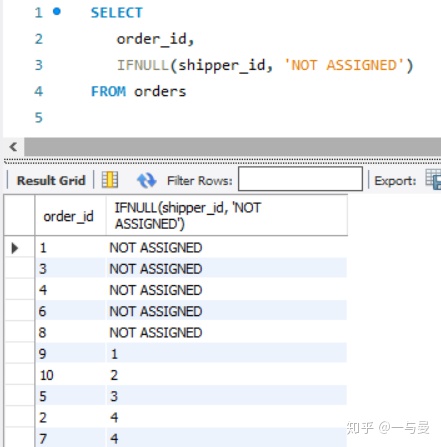
Task: Click the IFNULL(shipper_id, 'NOT ASSIGNED') column header
Action: tap(227, 216)
